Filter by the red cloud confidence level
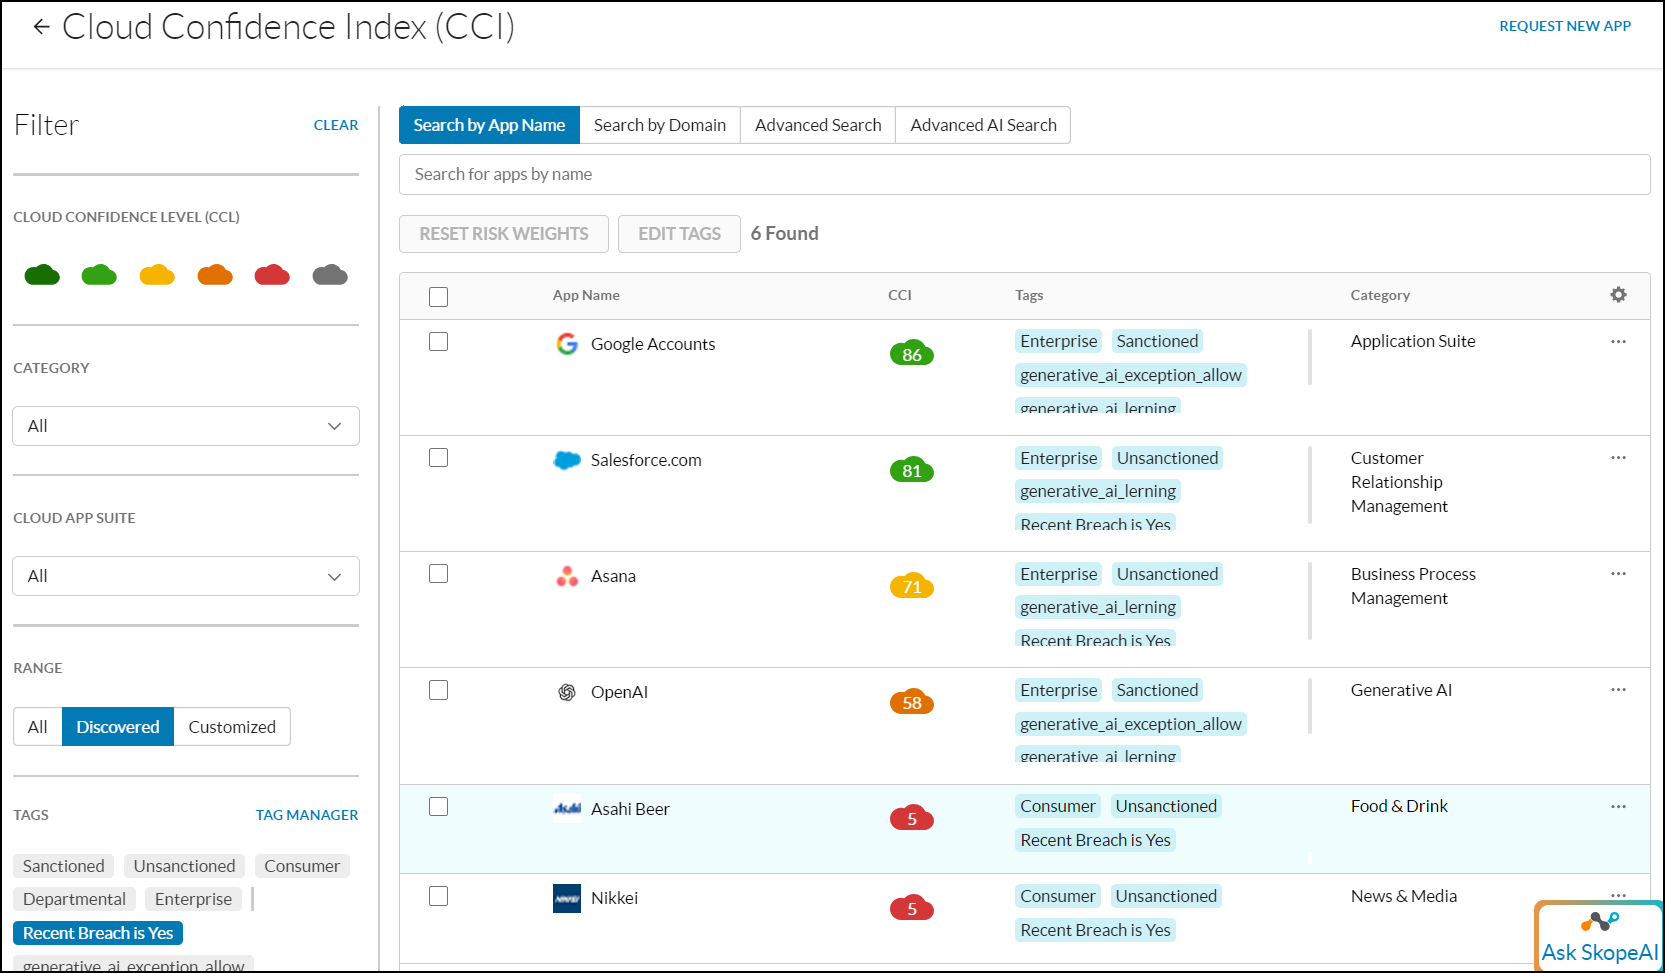This screenshot has width=1665, height=973. [x=272, y=275]
